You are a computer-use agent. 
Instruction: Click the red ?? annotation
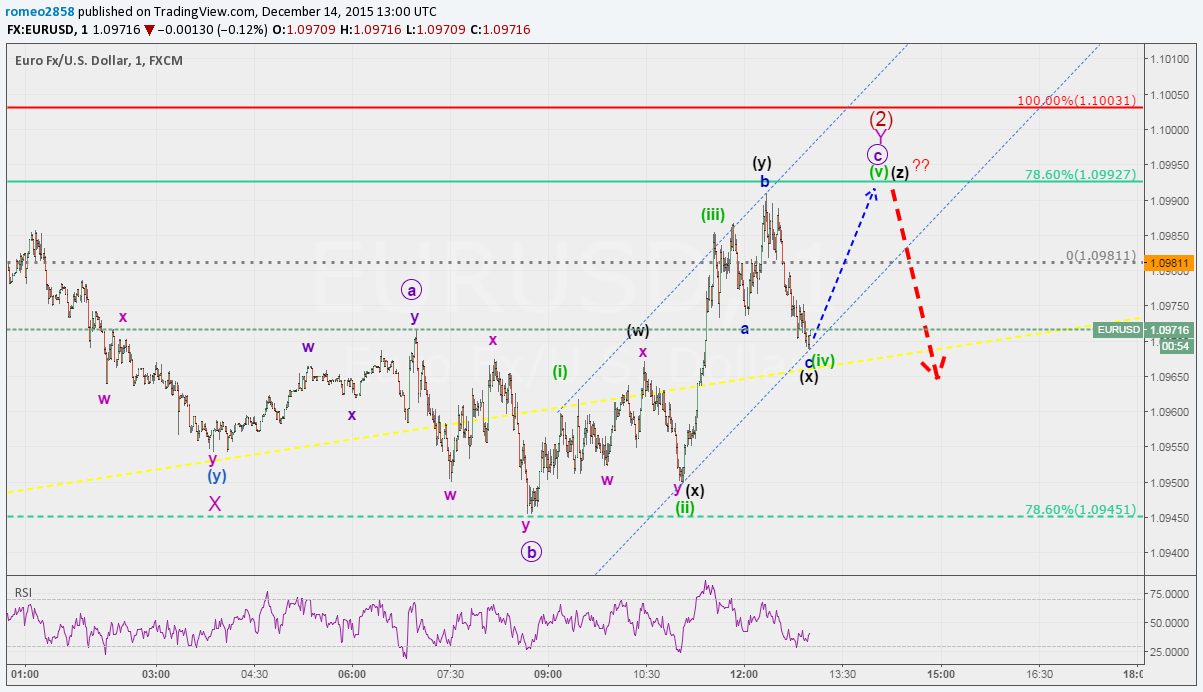[921, 165]
